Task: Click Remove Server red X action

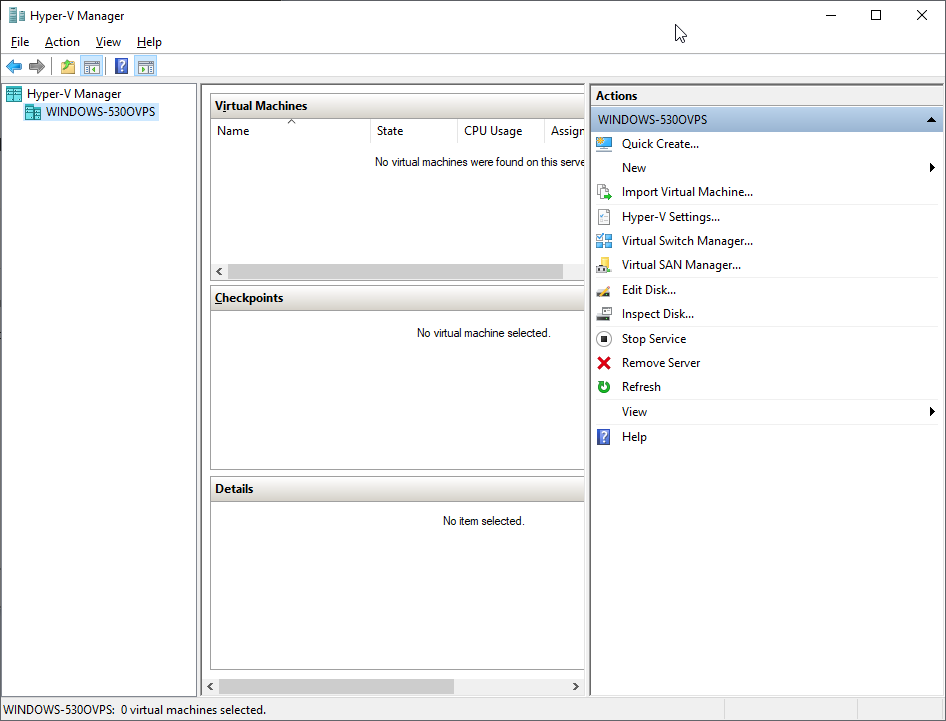Action: (x=660, y=363)
